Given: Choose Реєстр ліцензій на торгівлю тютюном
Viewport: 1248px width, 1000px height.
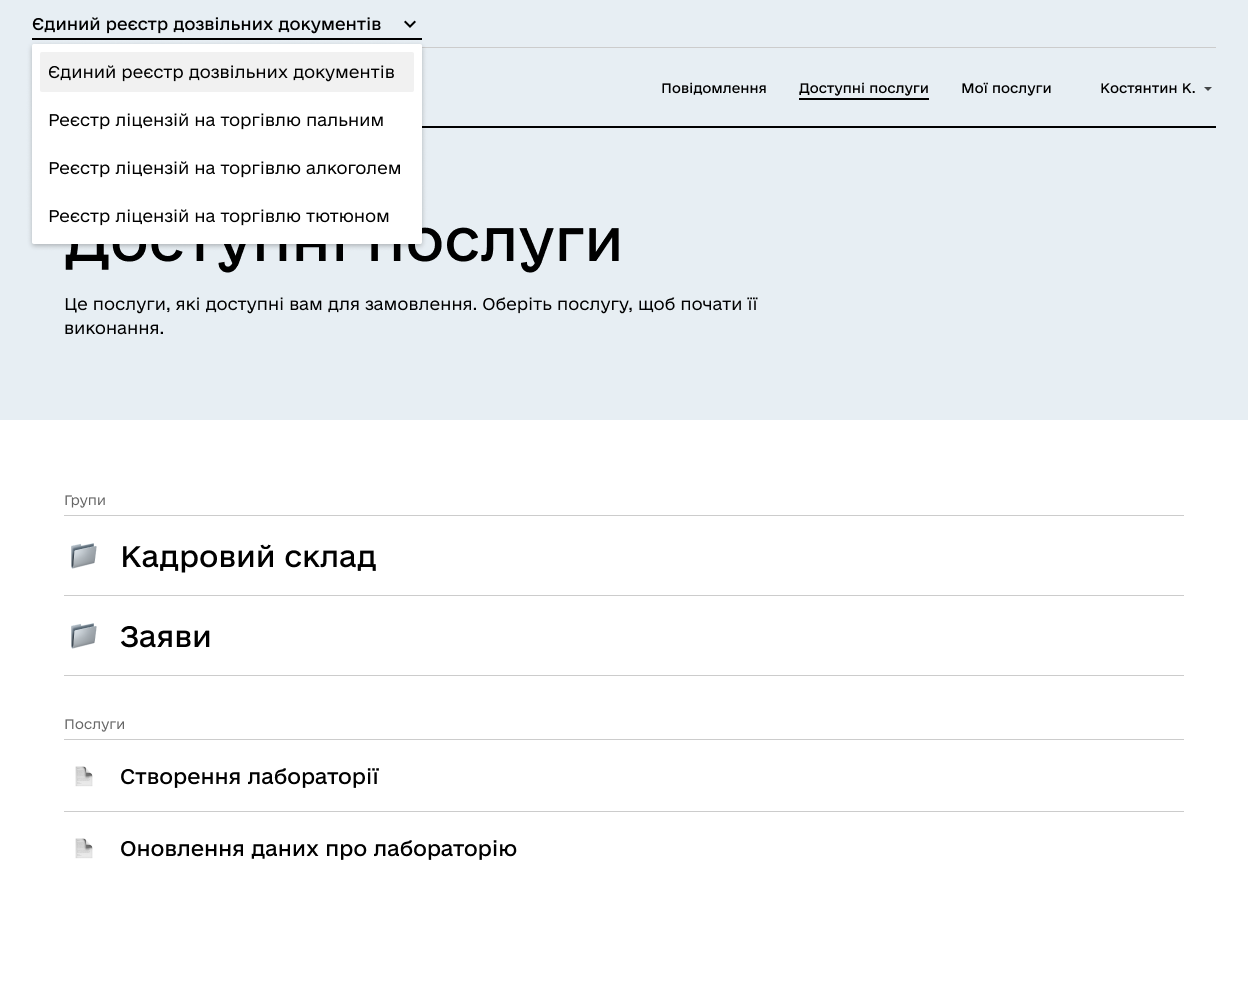Looking at the screenshot, I should click(x=227, y=216).
